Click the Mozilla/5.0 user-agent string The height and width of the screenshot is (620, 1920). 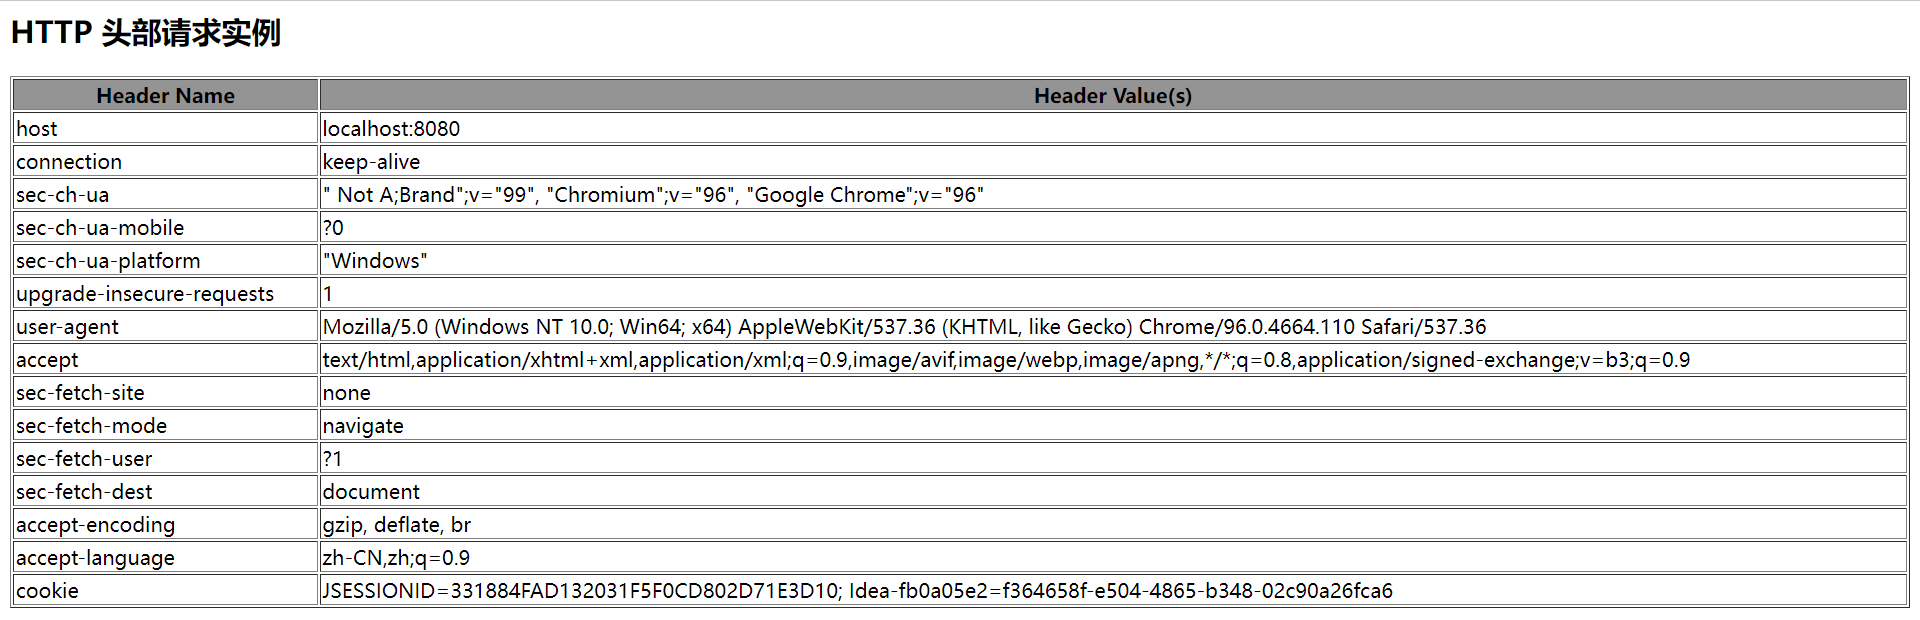point(904,327)
